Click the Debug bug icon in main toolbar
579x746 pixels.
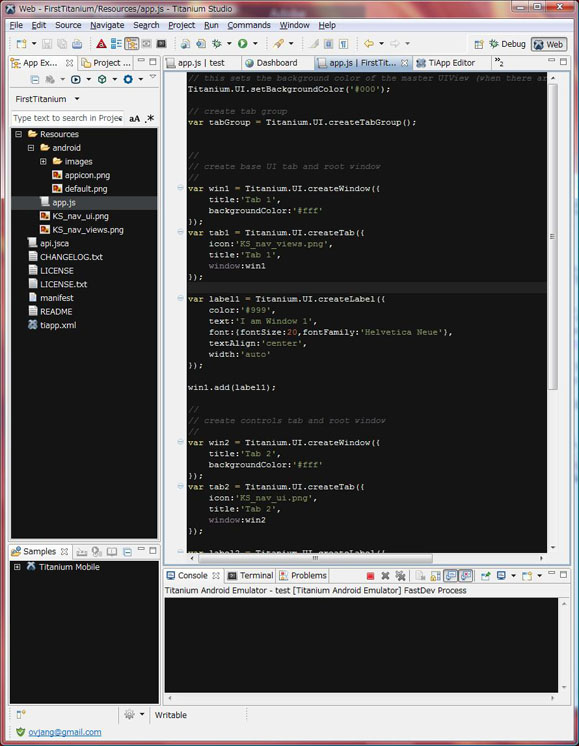pos(217,44)
